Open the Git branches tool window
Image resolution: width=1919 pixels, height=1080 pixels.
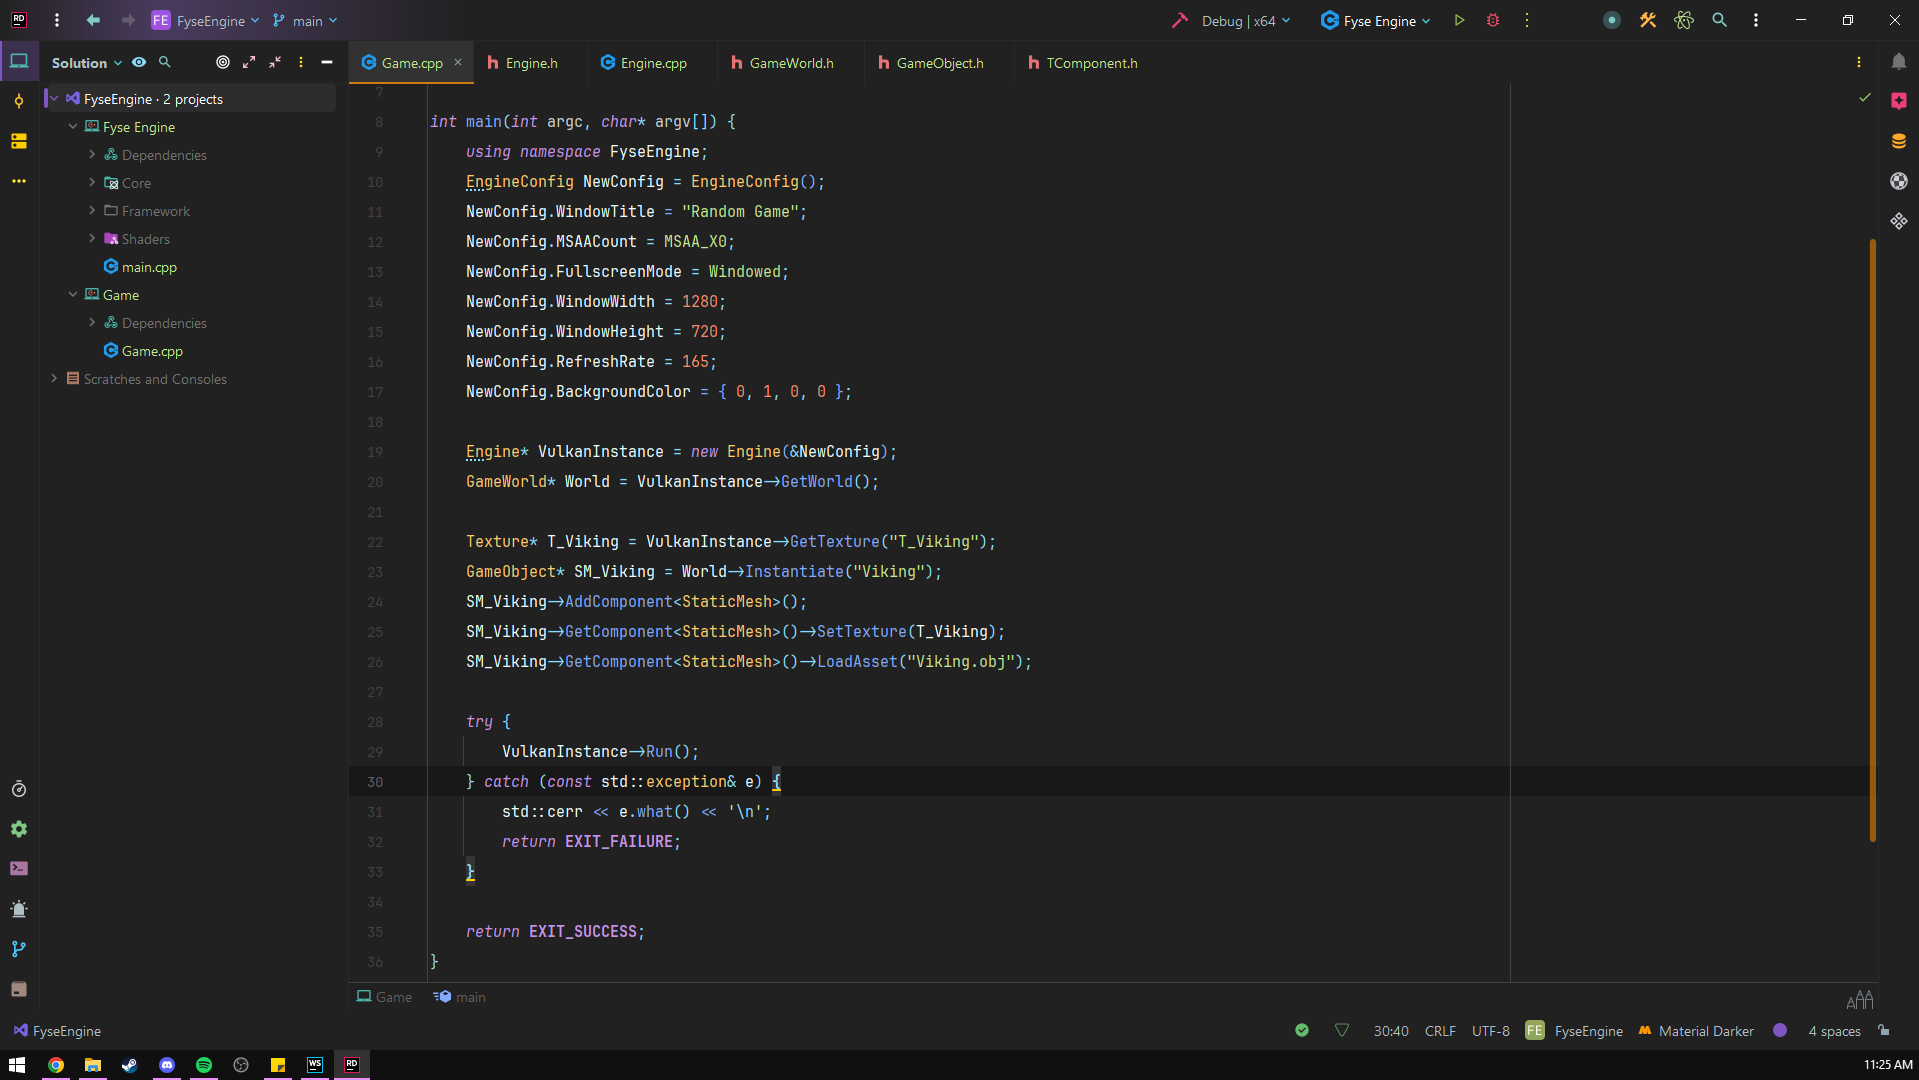(x=19, y=949)
